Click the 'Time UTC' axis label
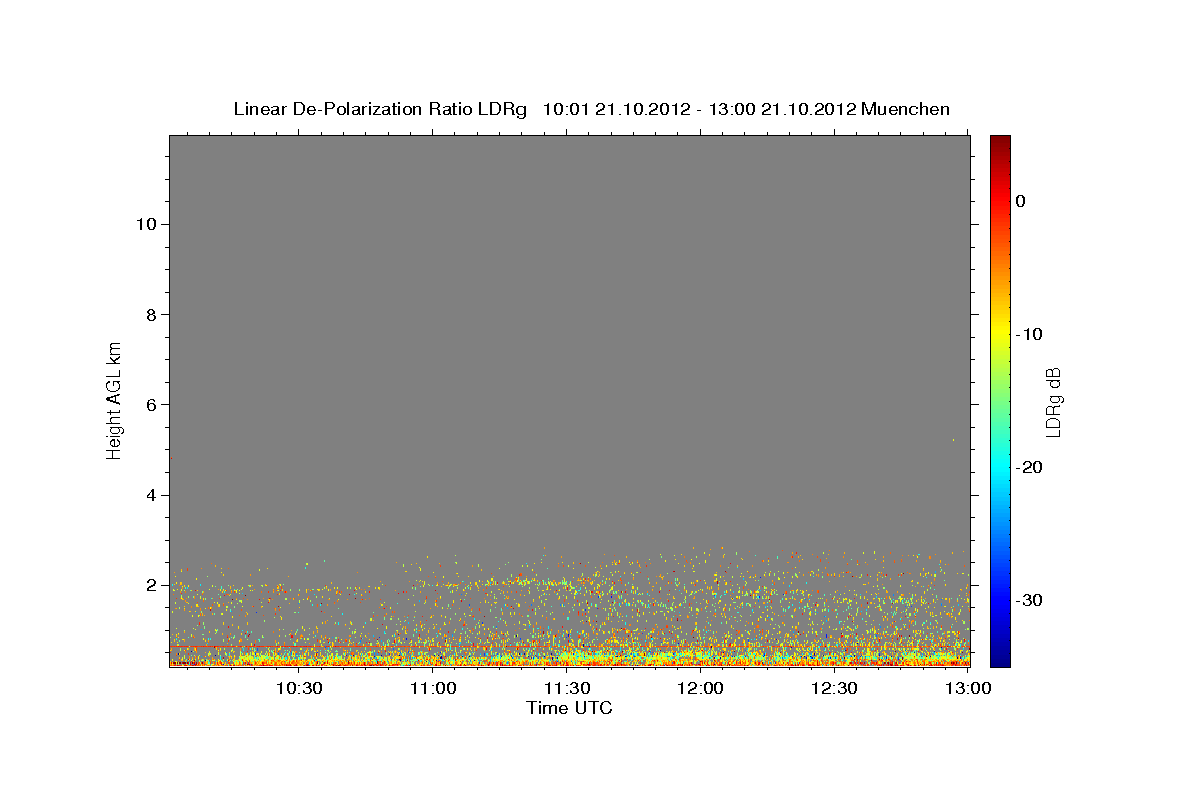 [x=569, y=708]
